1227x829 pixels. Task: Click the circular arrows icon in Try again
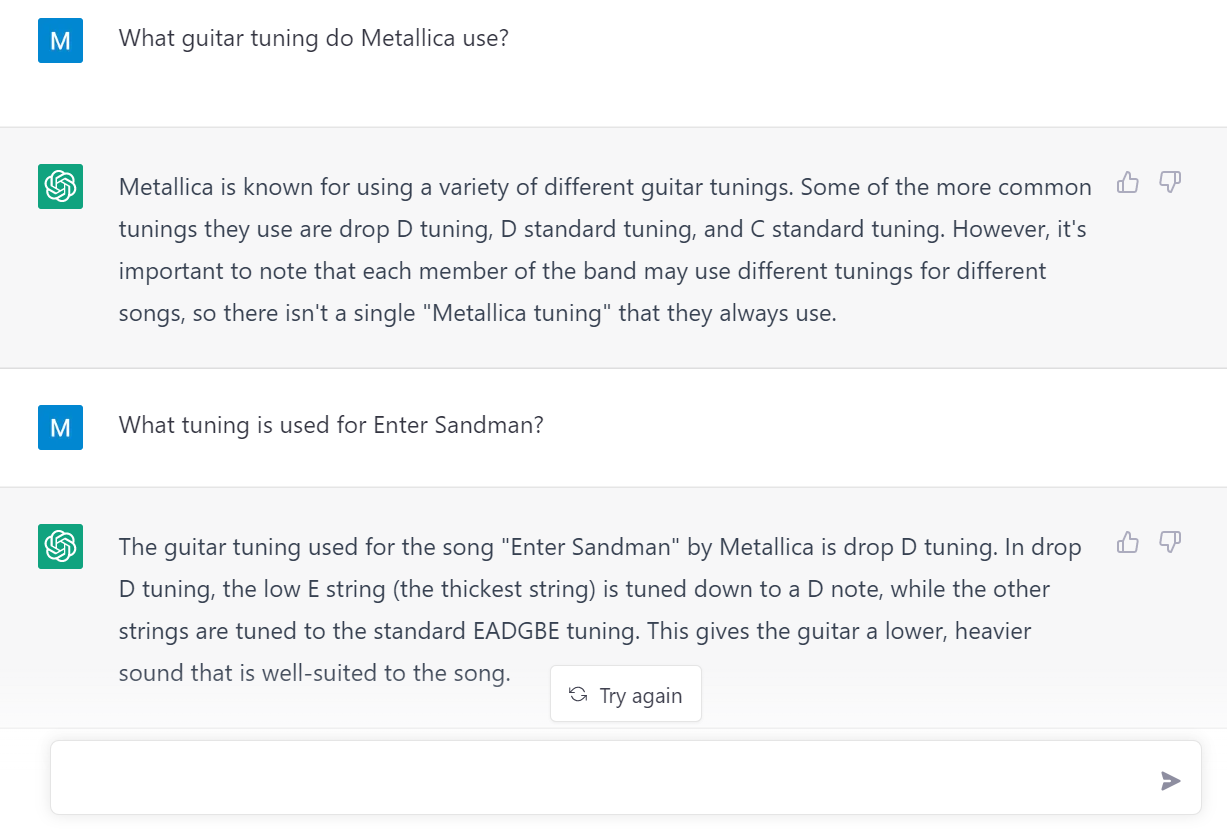click(x=577, y=695)
